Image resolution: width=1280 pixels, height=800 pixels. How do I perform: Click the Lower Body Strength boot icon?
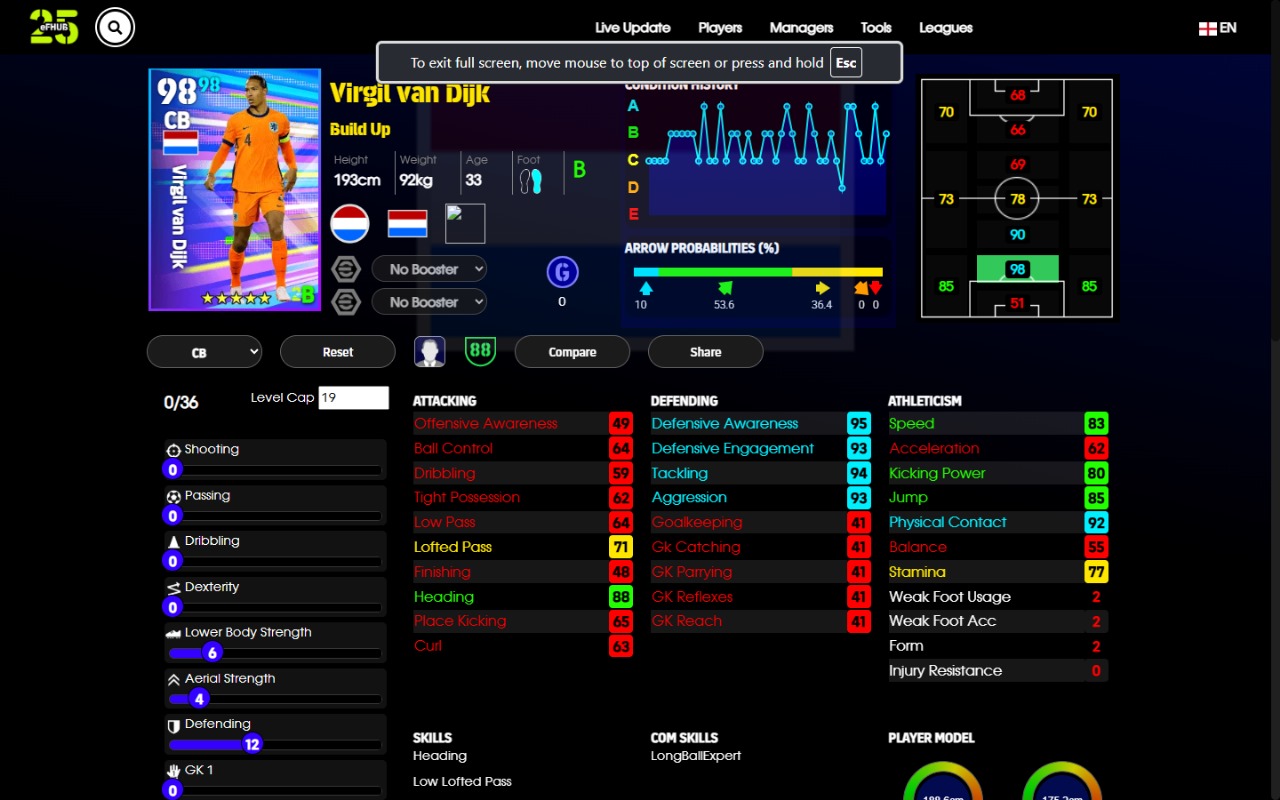click(173, 633)
